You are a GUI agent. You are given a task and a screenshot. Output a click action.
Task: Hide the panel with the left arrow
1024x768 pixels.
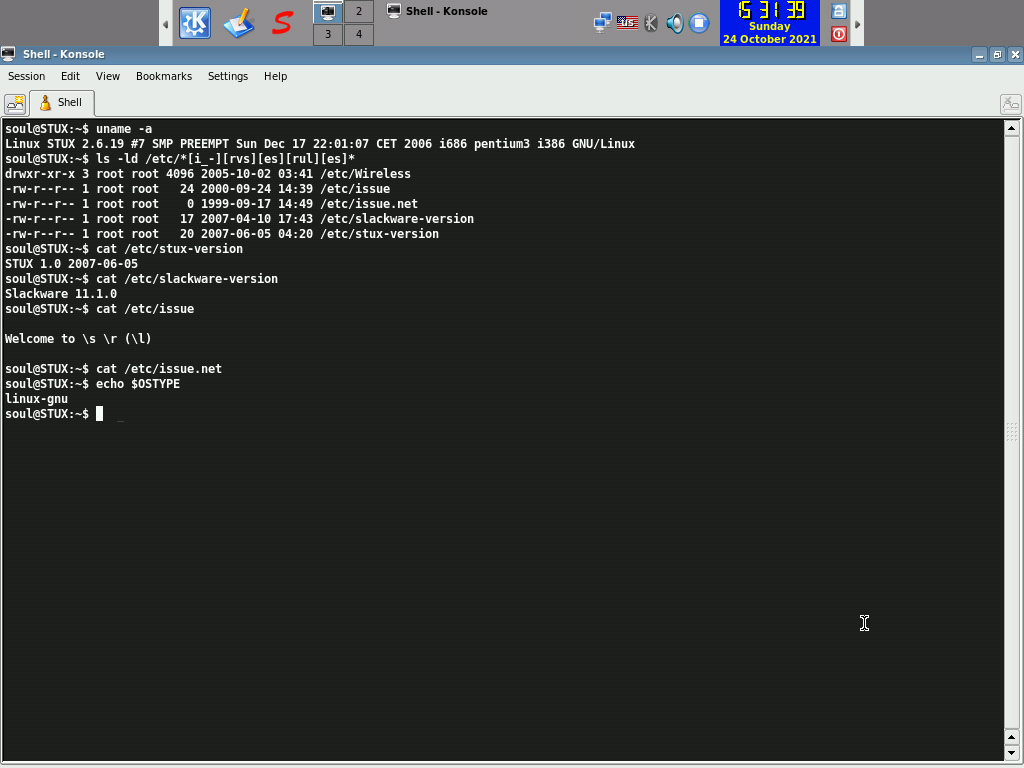(165, 24)
